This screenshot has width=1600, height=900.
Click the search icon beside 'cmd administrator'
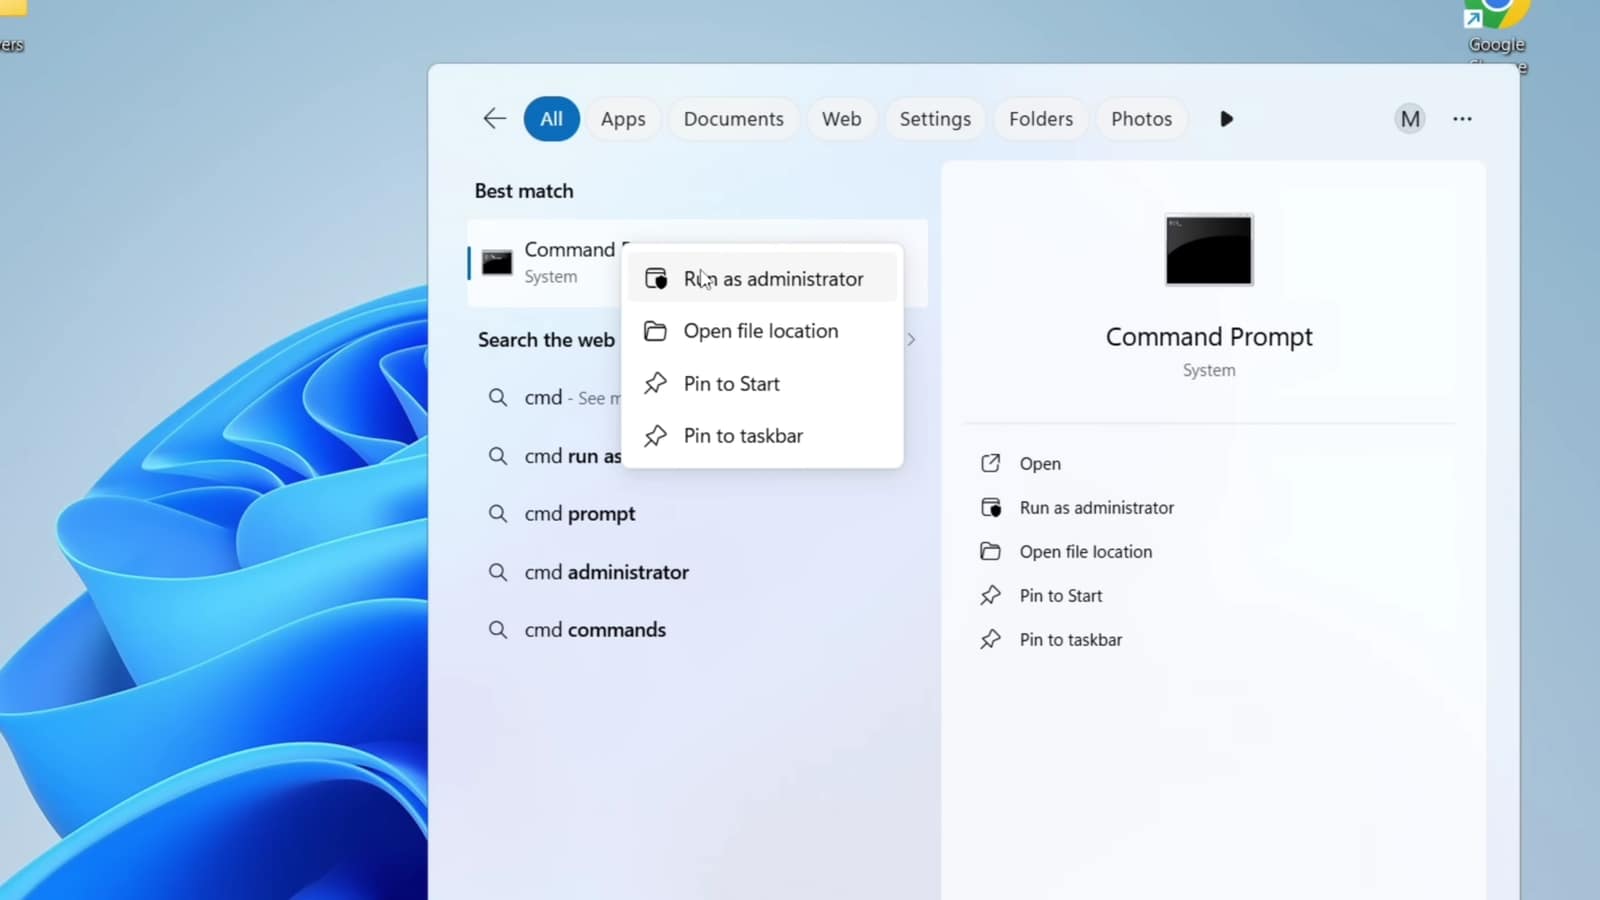click(x=497, y=572)
